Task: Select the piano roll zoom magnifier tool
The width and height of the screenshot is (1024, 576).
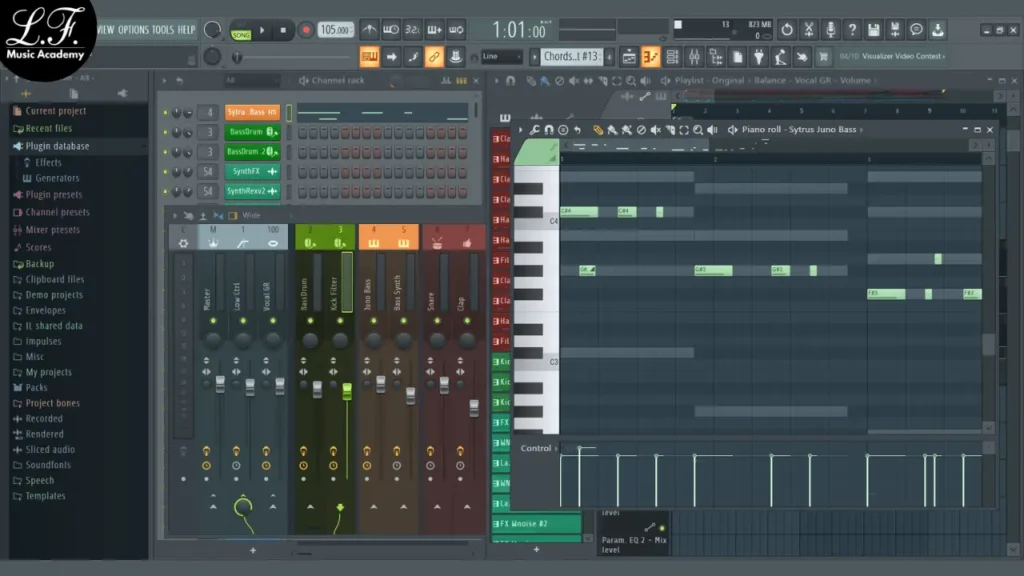Action: click(698, 130)
